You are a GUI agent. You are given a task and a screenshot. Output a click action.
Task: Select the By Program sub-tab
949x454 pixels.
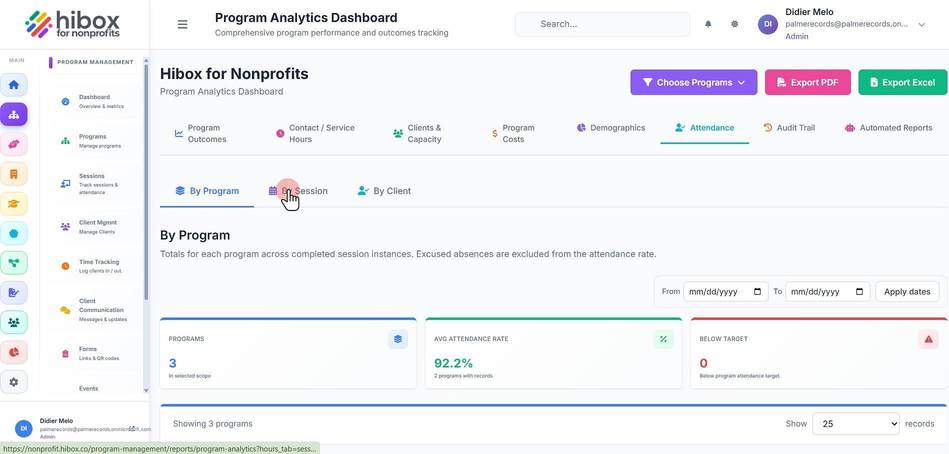(x=207, y=191)
